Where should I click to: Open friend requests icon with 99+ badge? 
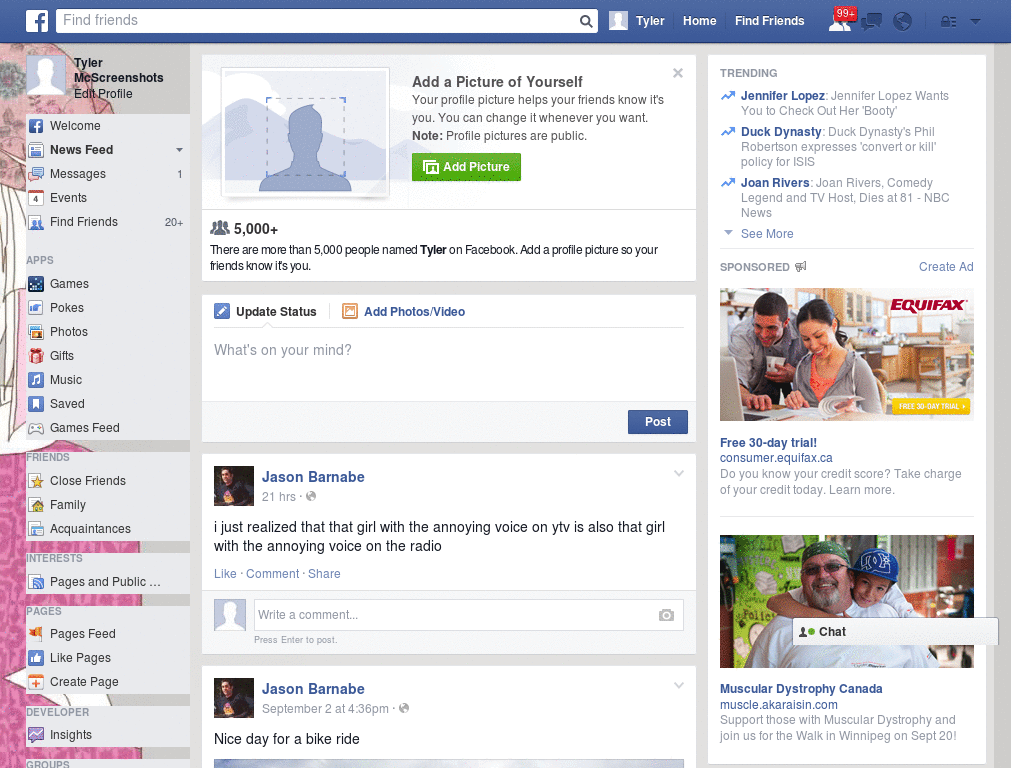tap(840, 20)
